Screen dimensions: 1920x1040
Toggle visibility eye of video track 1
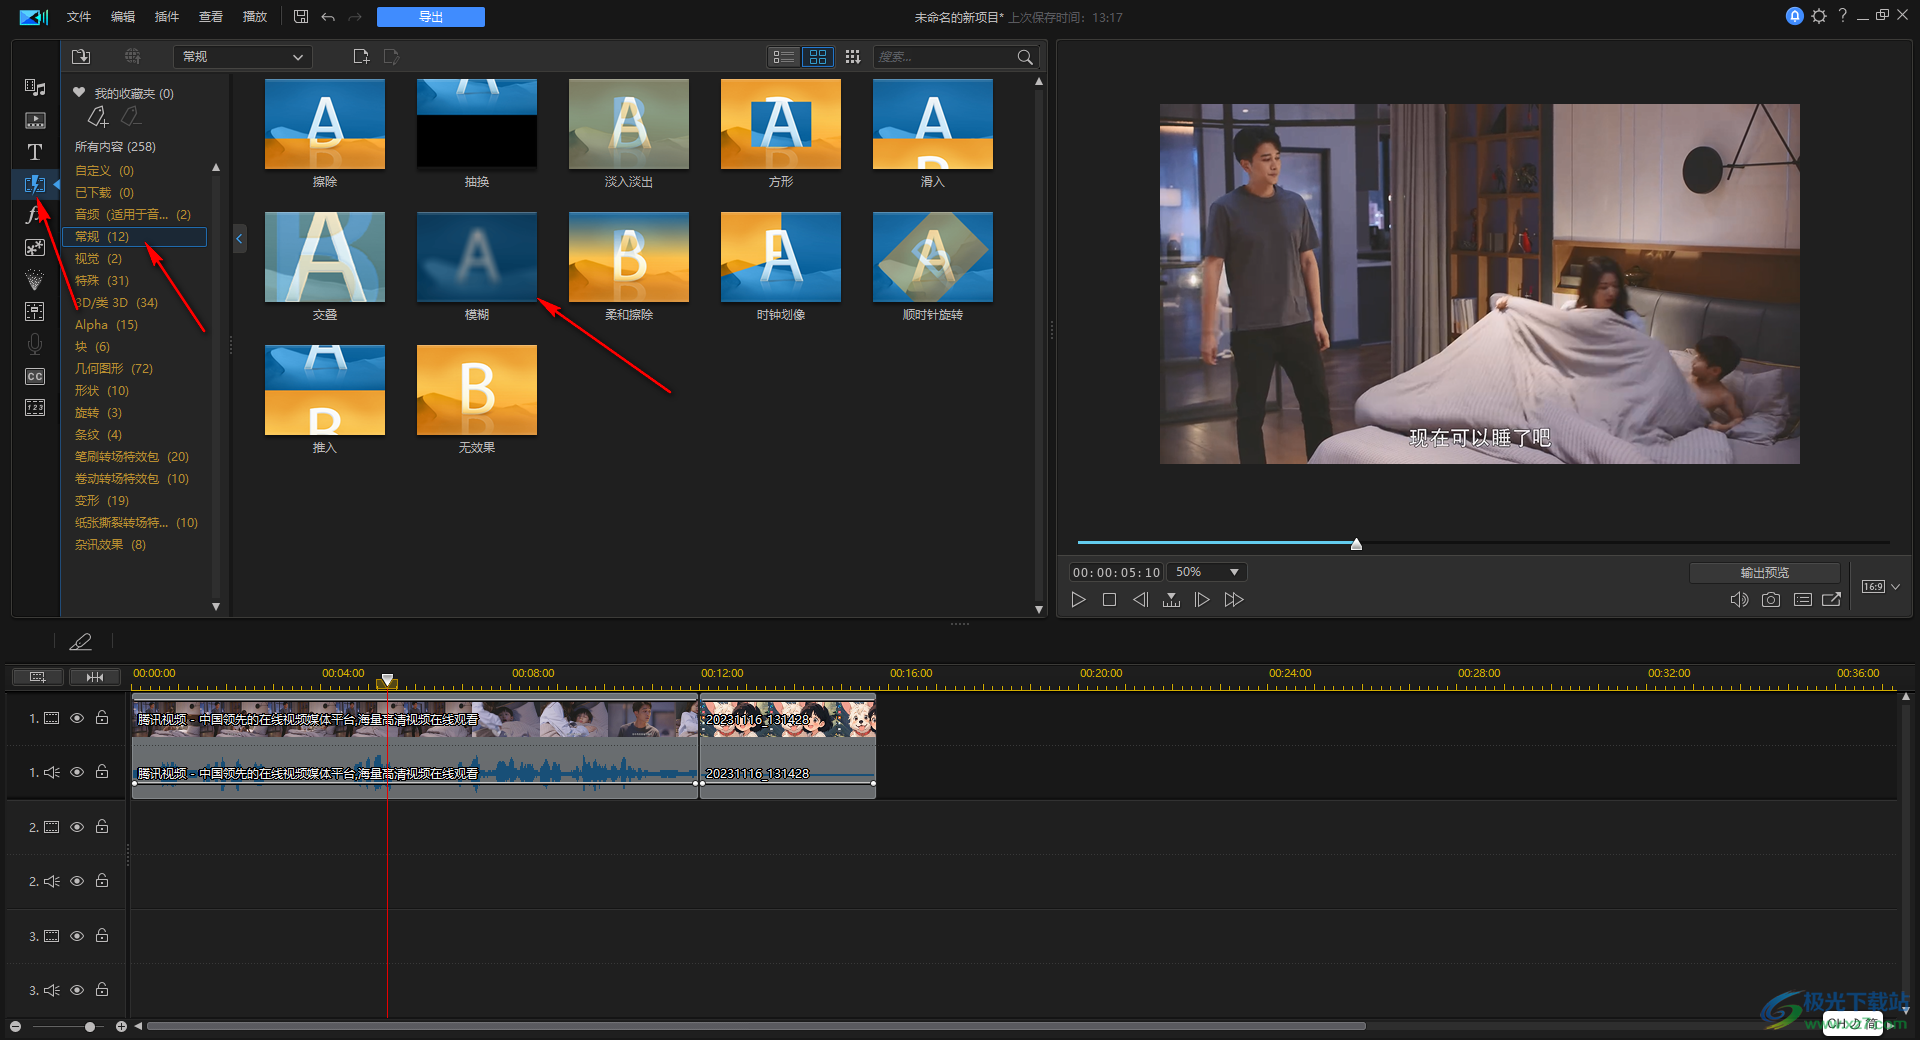click(77, 718)
